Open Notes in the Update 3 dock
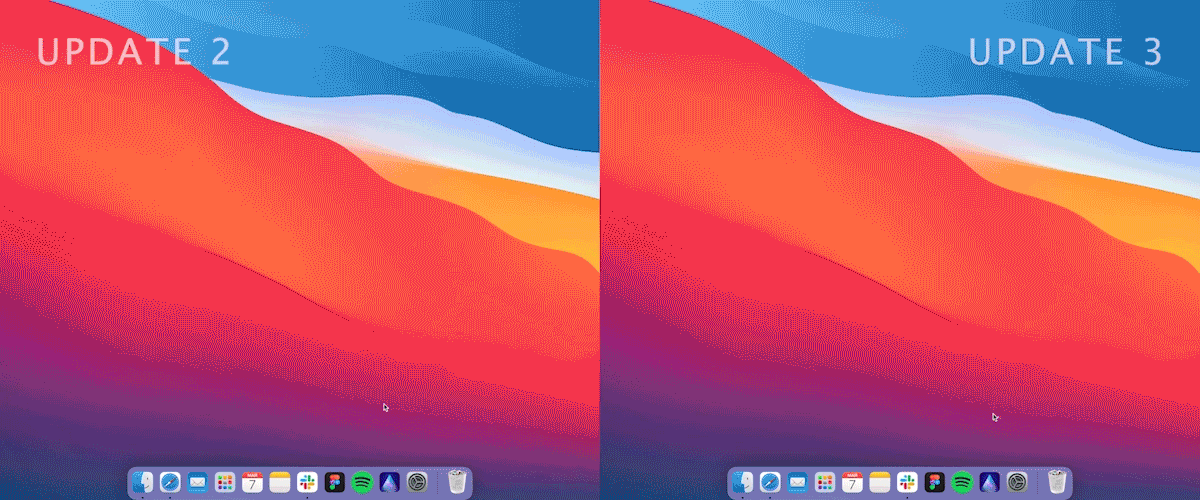Image resolution: width=1200 pixels, height=500 pixels. [880, 482]
